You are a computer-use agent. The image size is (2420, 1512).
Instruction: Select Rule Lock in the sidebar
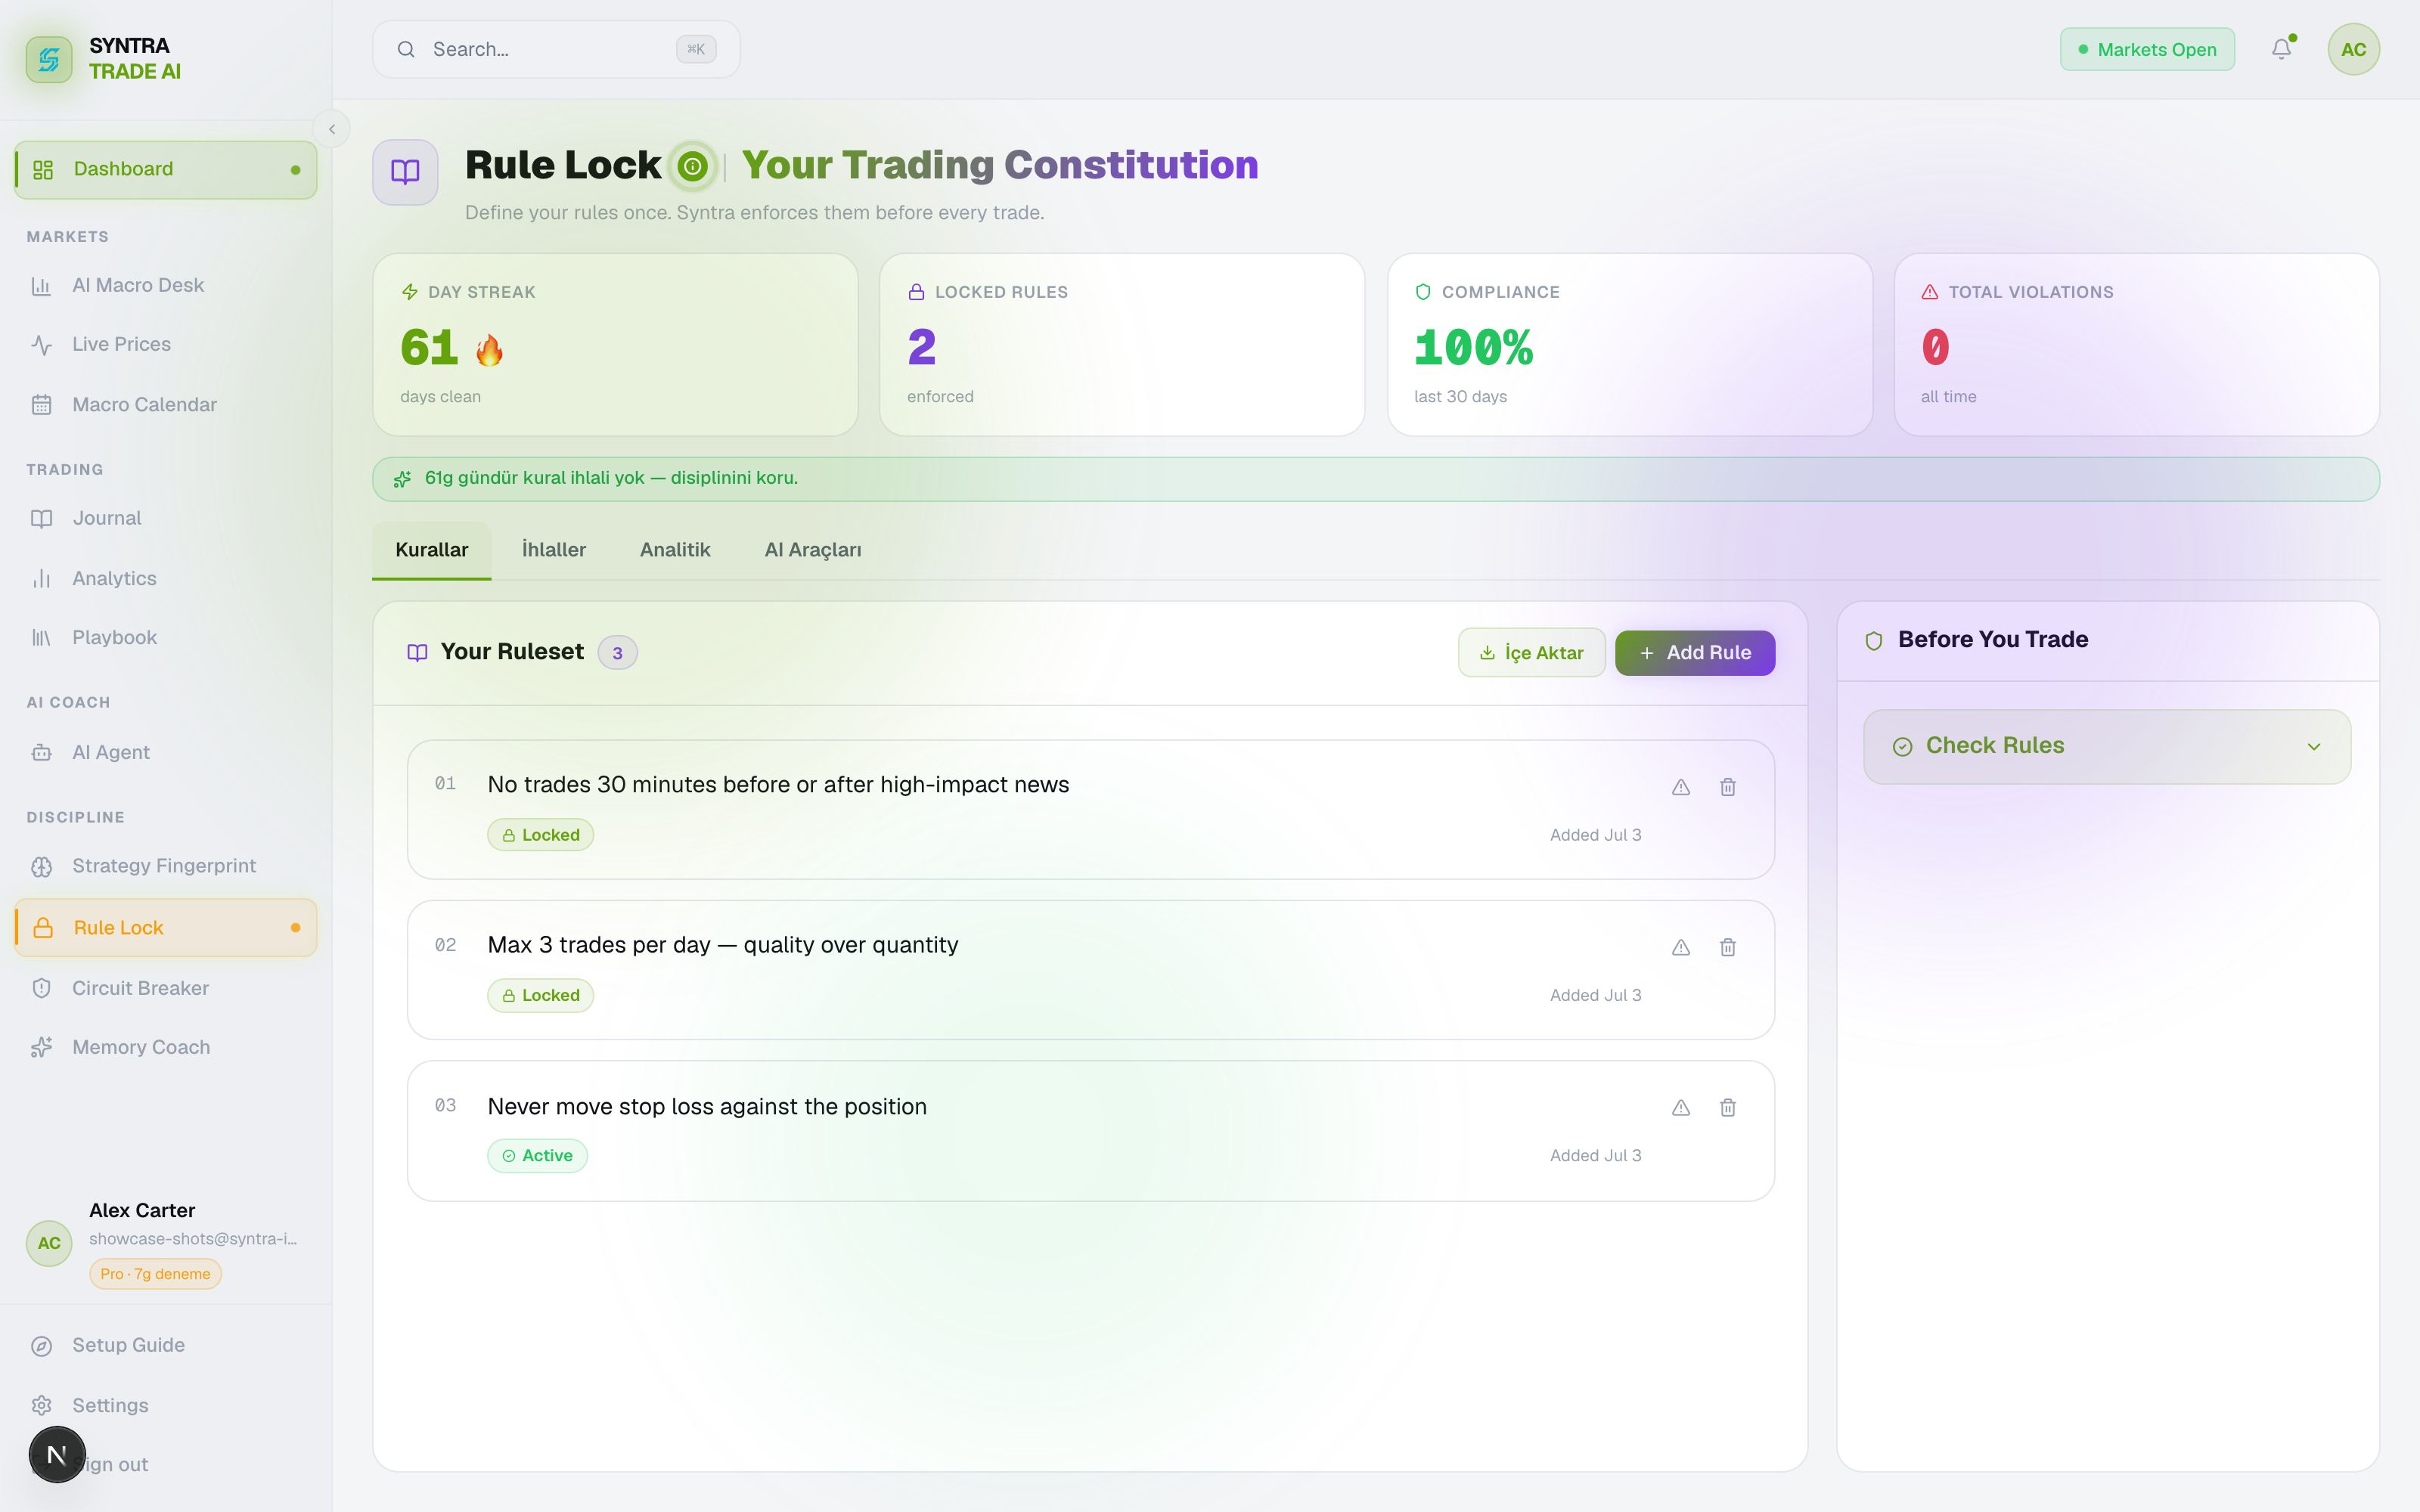(x=166, y=928)
